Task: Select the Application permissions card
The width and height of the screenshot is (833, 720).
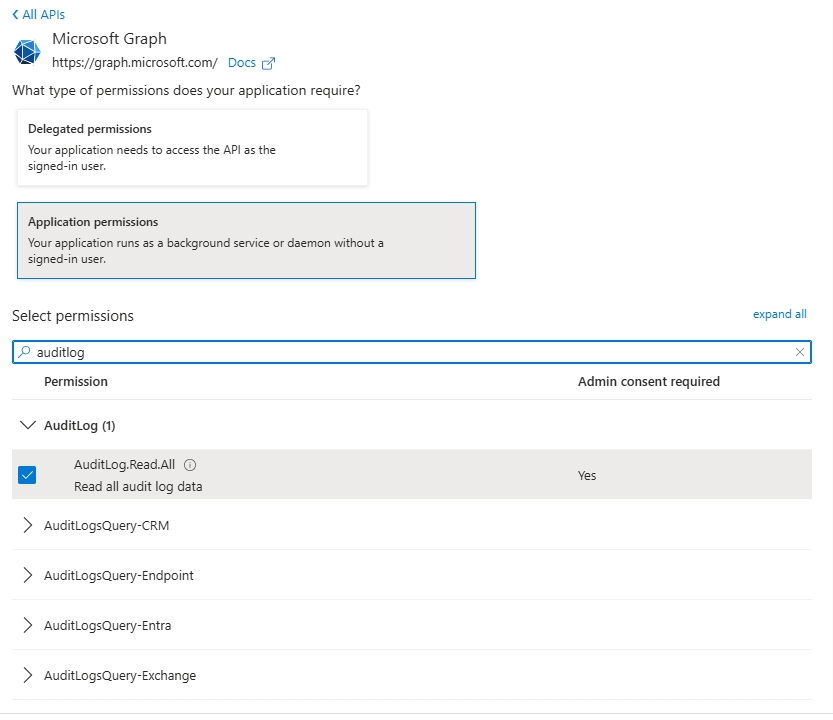Action: 246,240
